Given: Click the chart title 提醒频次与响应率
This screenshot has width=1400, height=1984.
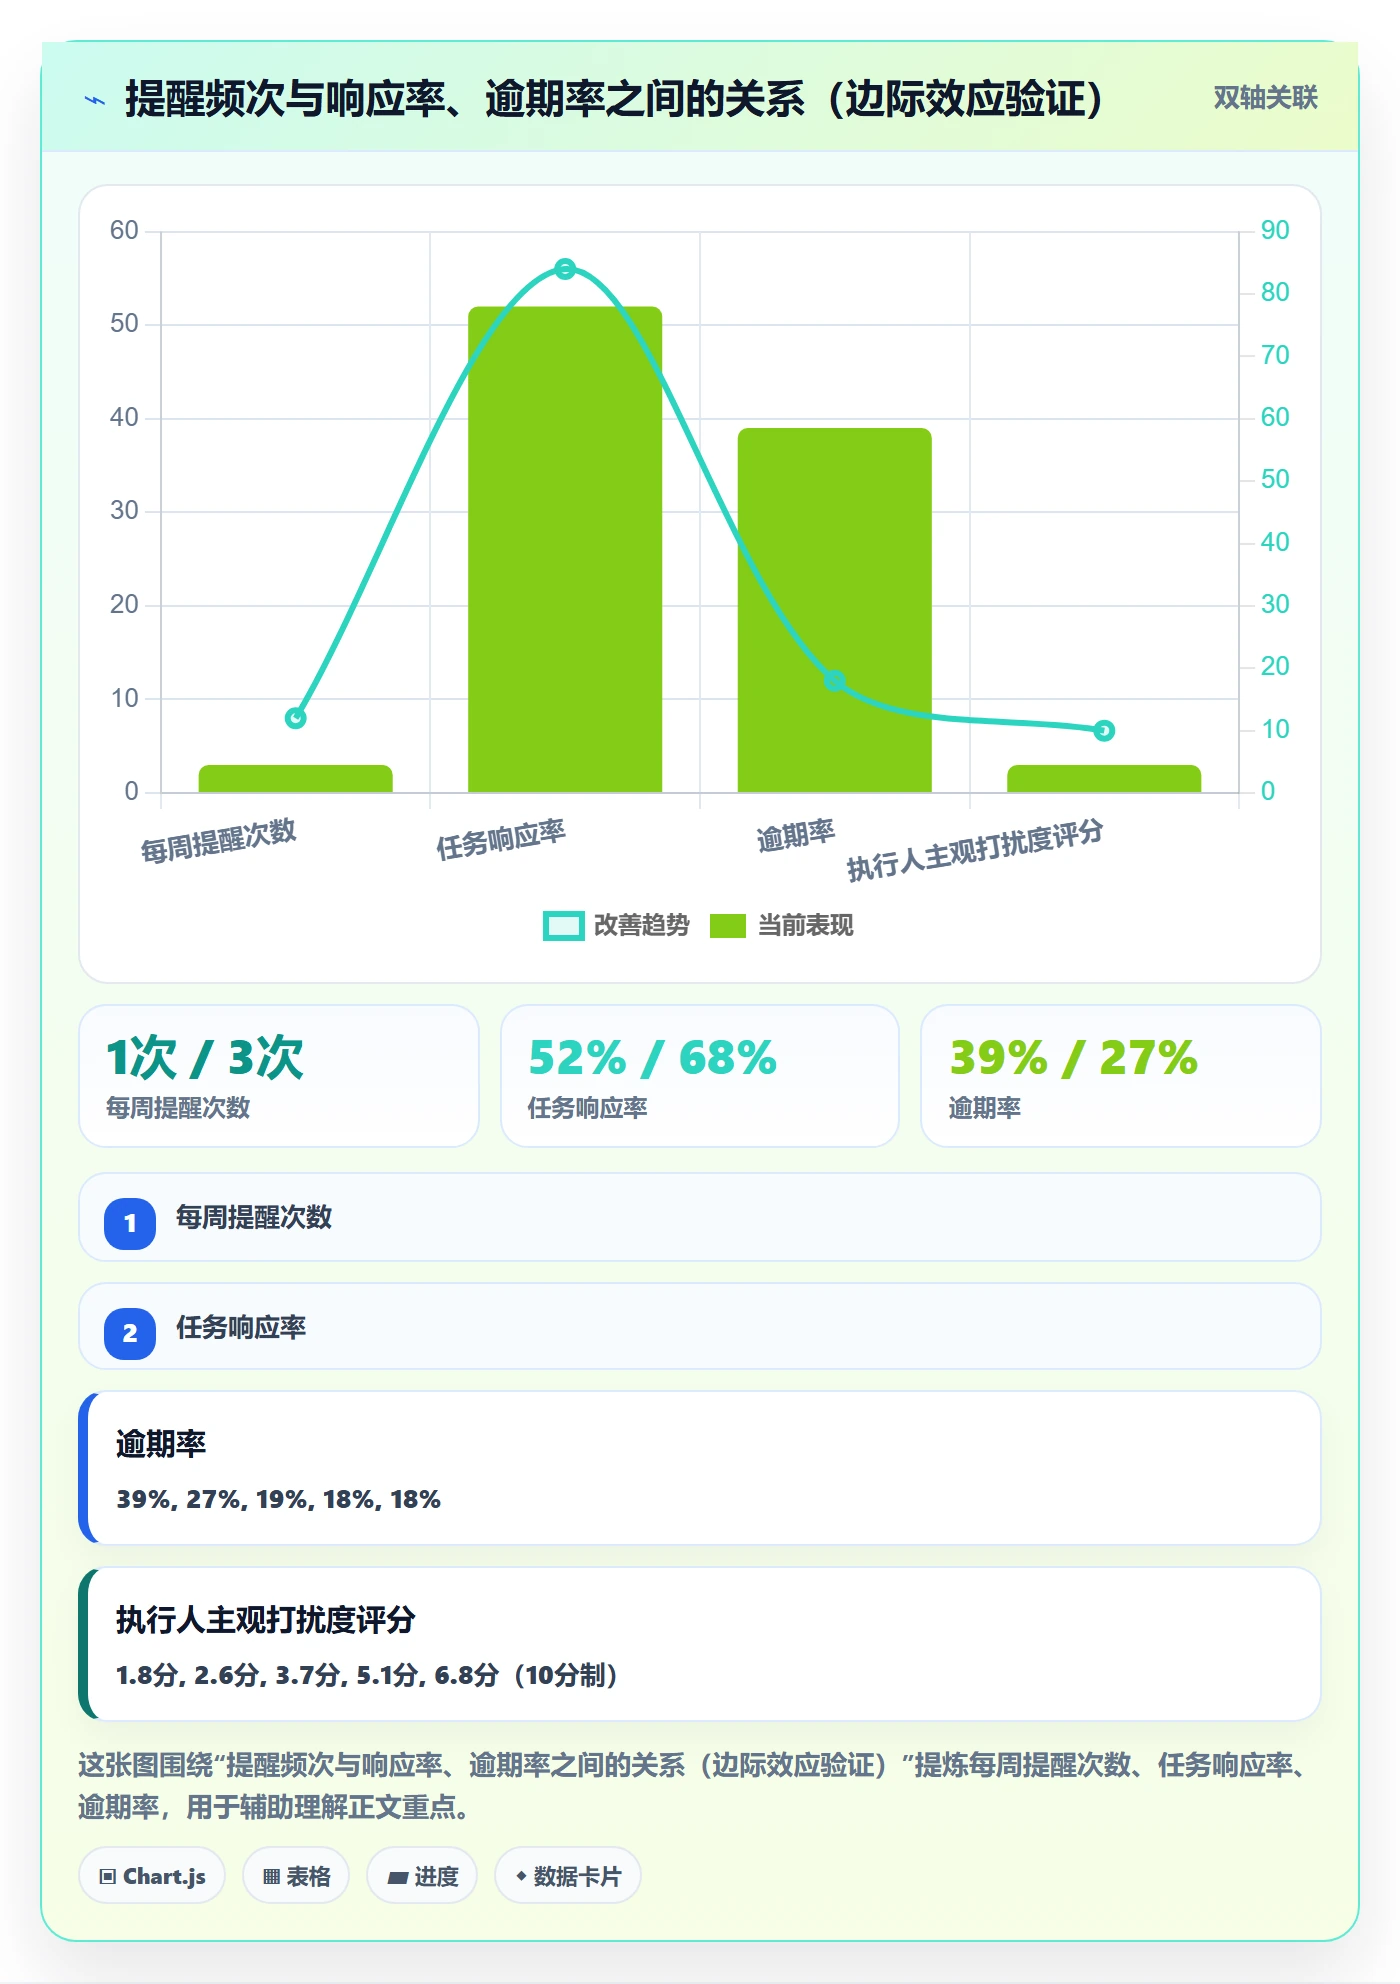Looking at the screenshot, I should tap(614, 99).
